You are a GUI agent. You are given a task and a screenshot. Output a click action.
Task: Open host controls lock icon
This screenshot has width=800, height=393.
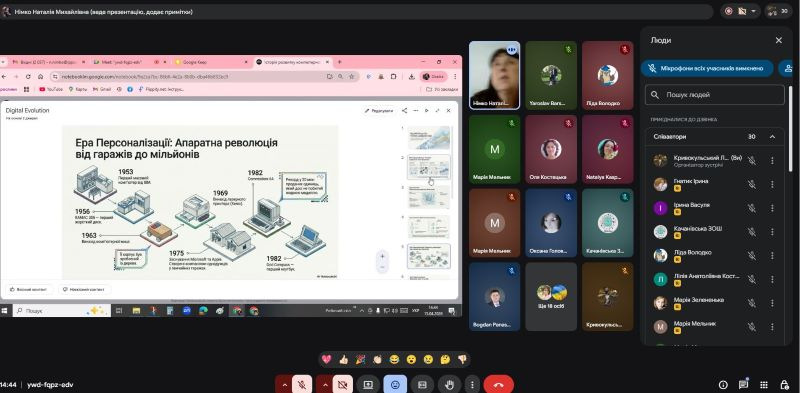(x=785, y=385)
